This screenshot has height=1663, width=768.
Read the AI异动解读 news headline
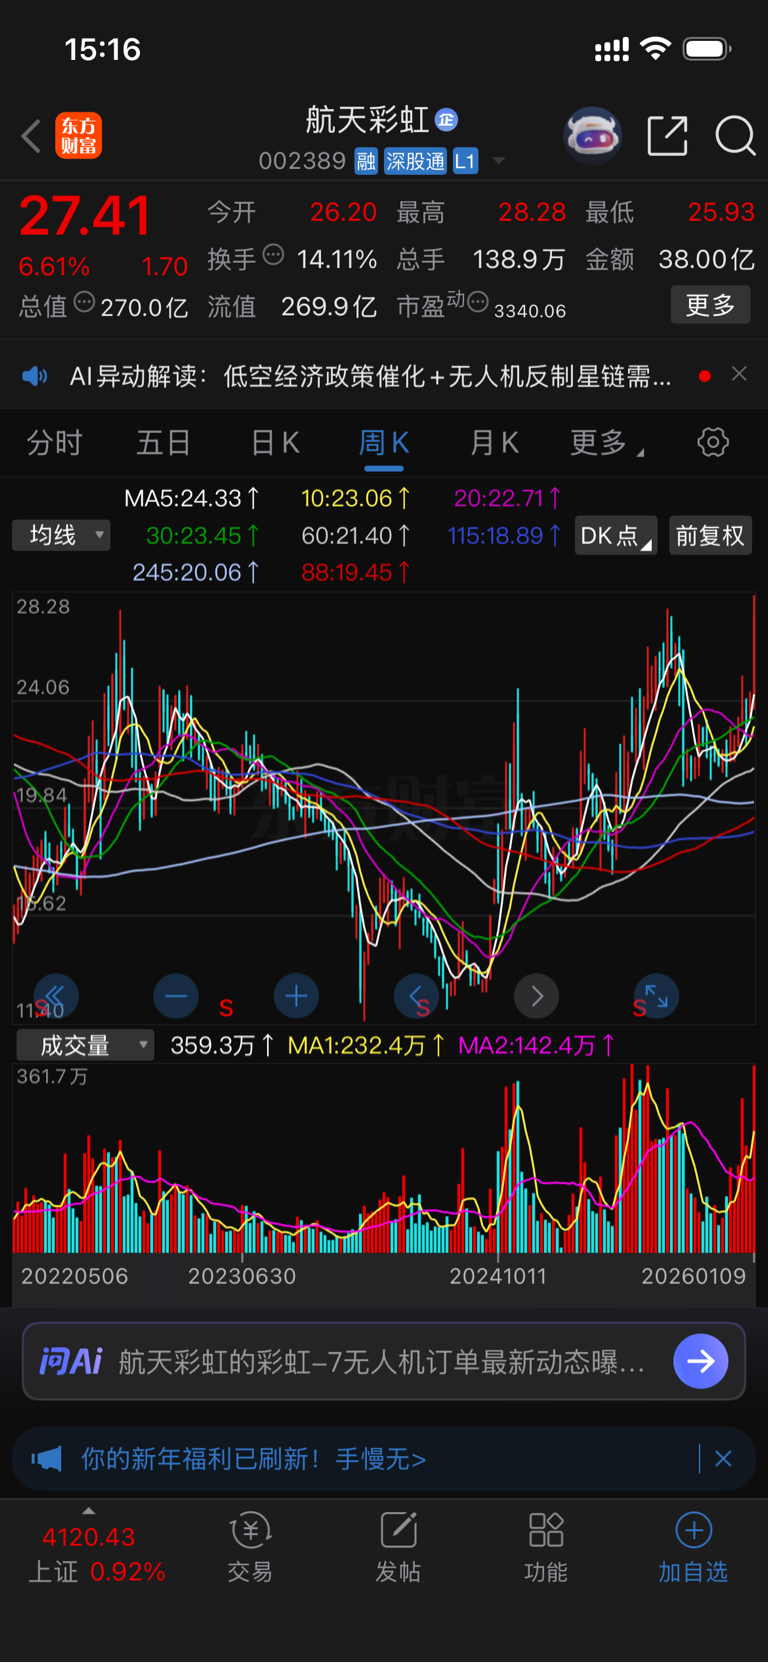(x=370, y=376)
